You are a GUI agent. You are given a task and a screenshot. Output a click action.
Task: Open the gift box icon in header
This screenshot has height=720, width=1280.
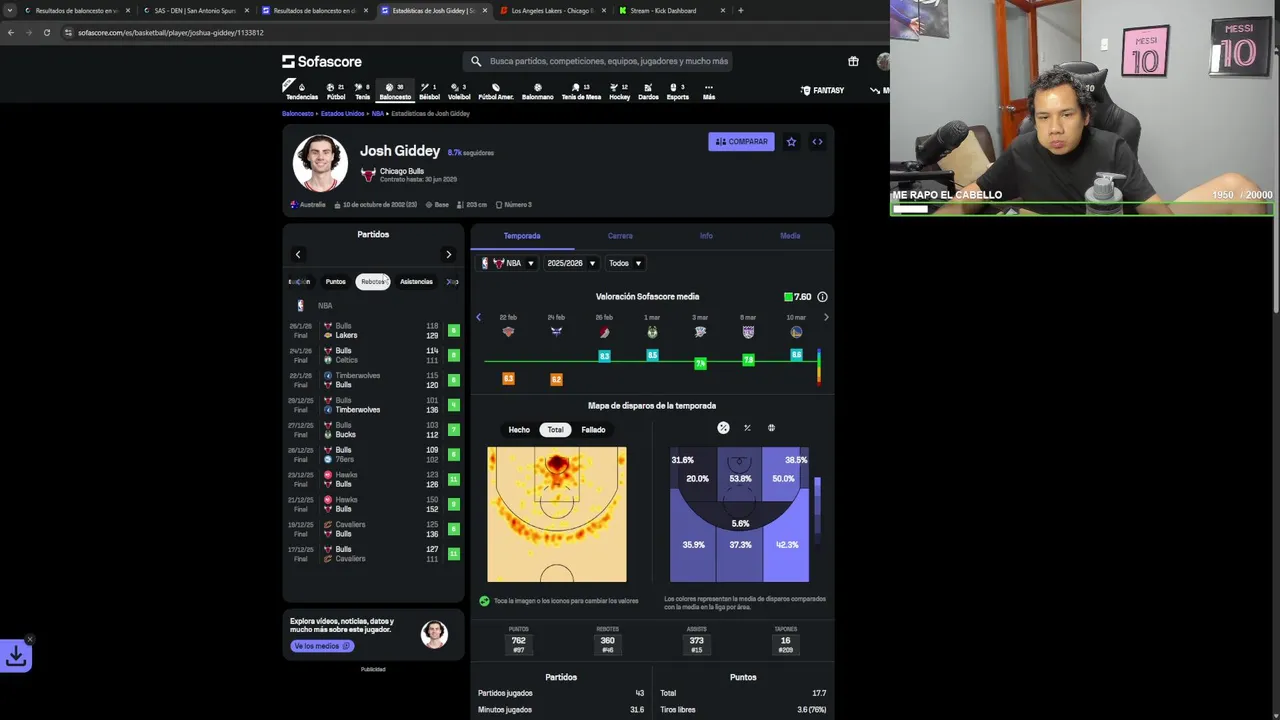(853, 61)
